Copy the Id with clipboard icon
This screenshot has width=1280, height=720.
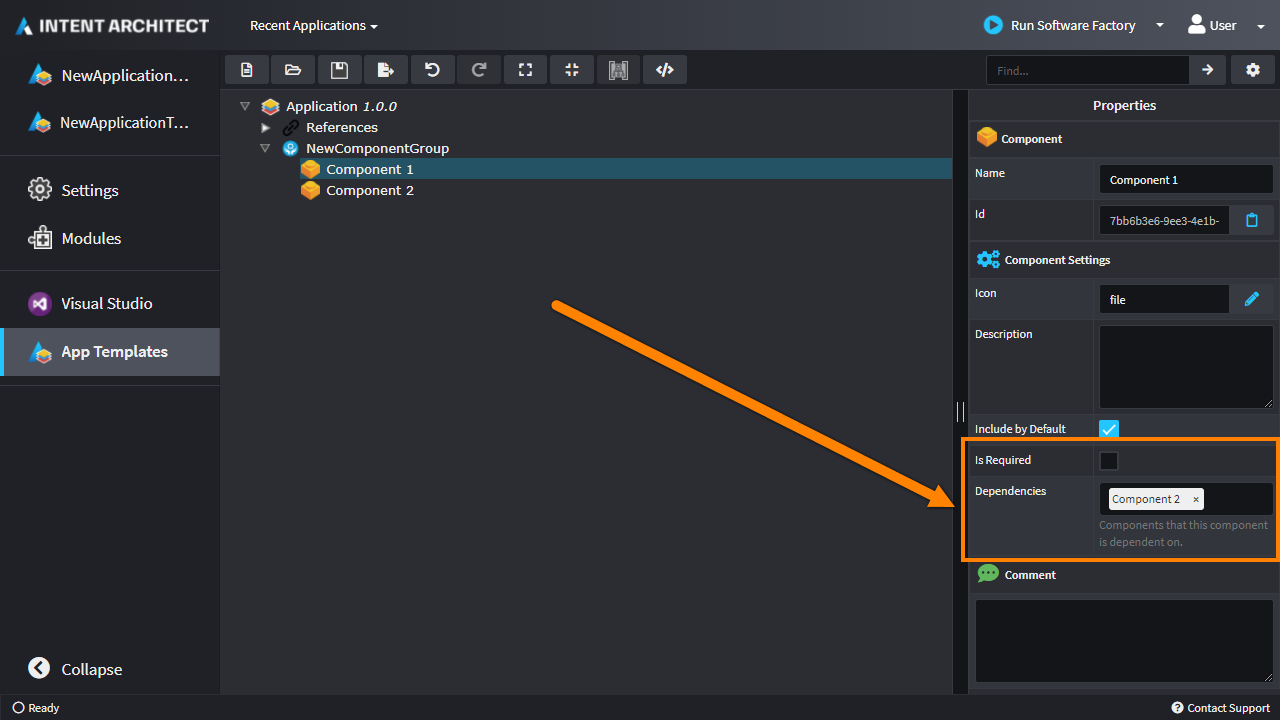click(1251, 220)
